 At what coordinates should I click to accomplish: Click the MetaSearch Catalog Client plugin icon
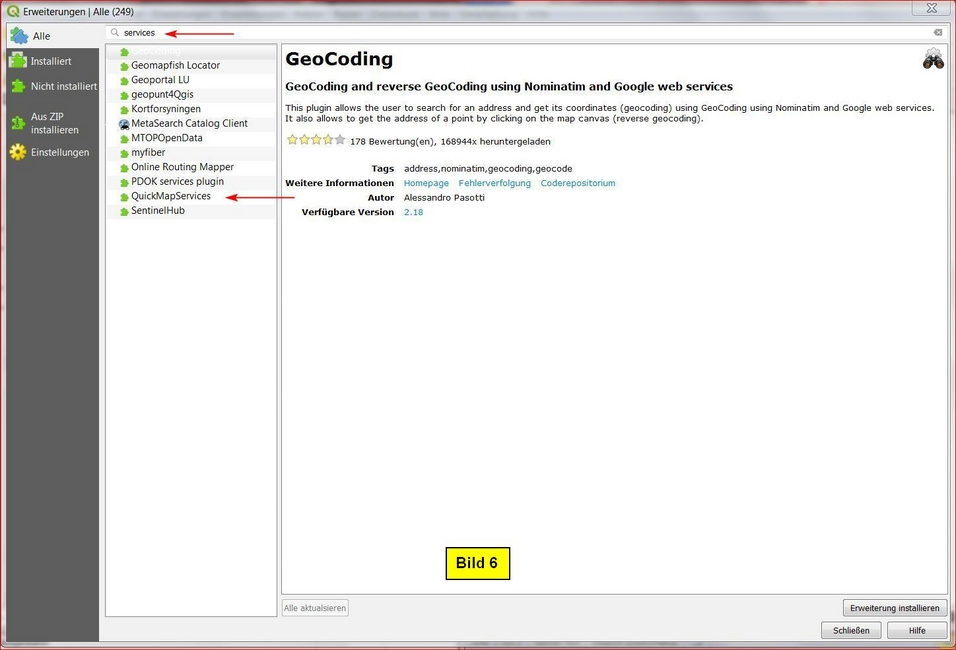pyautogui.click(x=124, y=124)
